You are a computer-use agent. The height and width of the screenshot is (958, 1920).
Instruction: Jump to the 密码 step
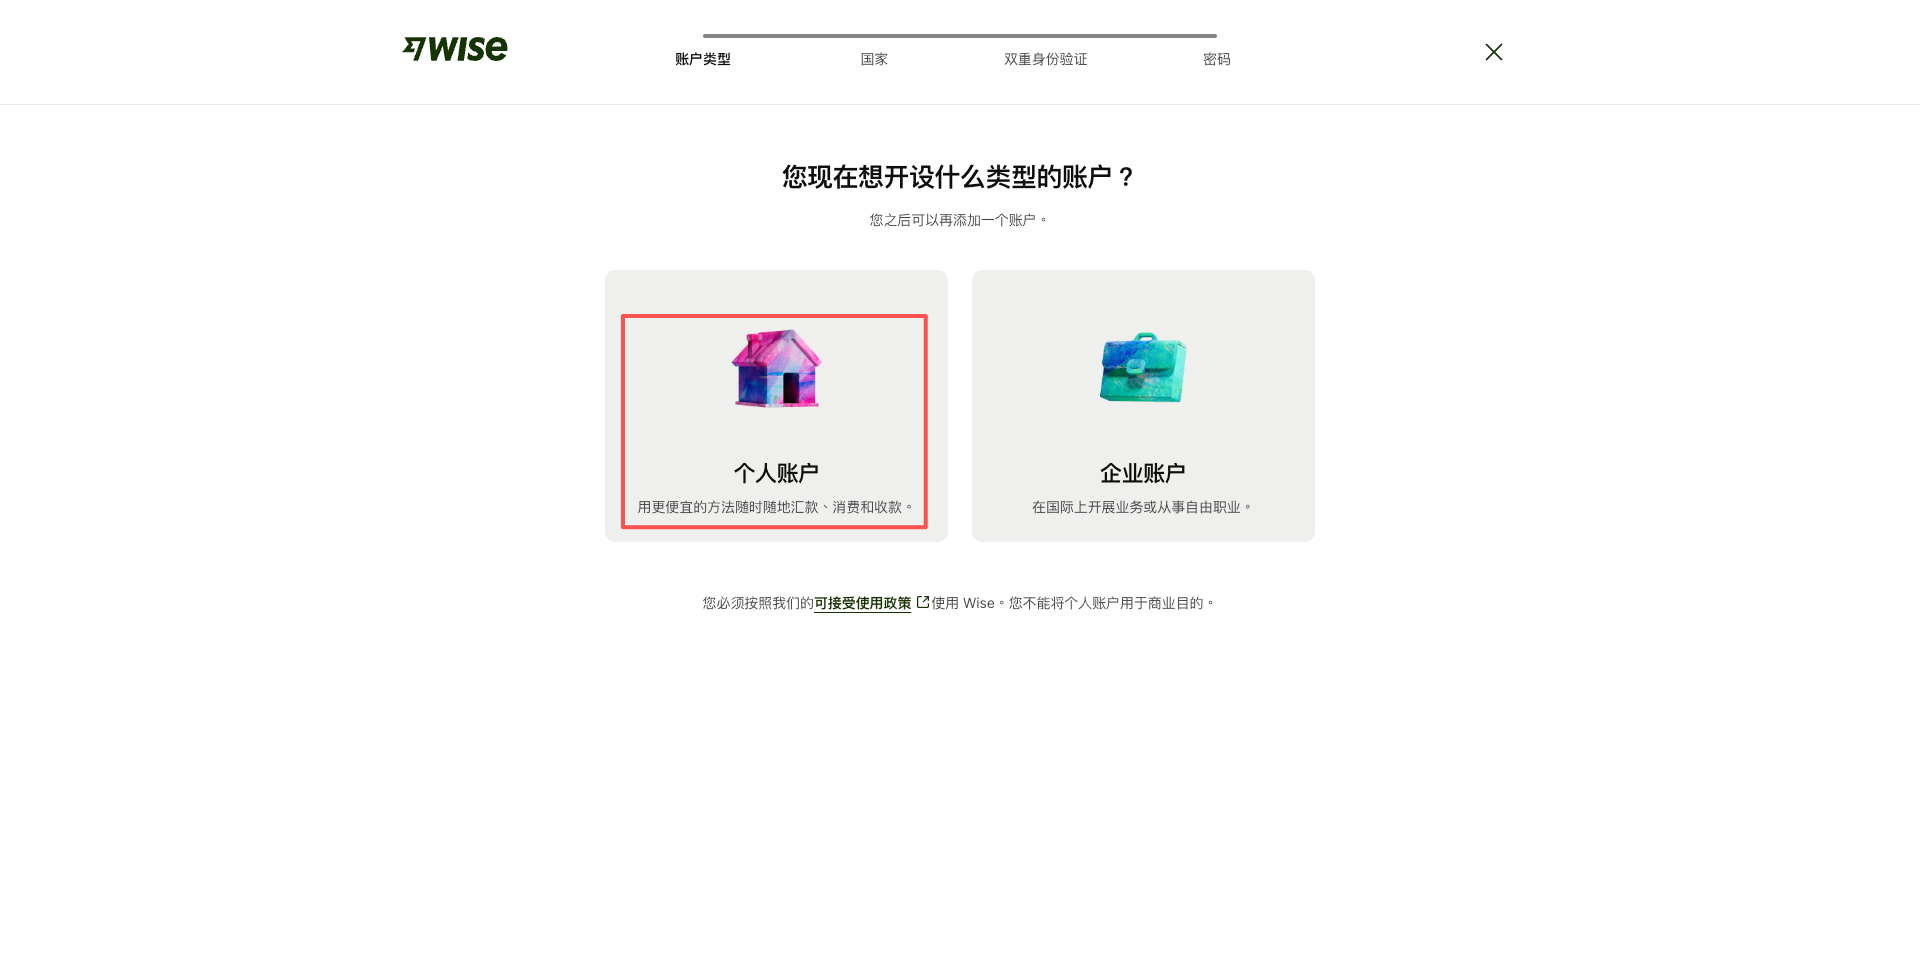1216,59
